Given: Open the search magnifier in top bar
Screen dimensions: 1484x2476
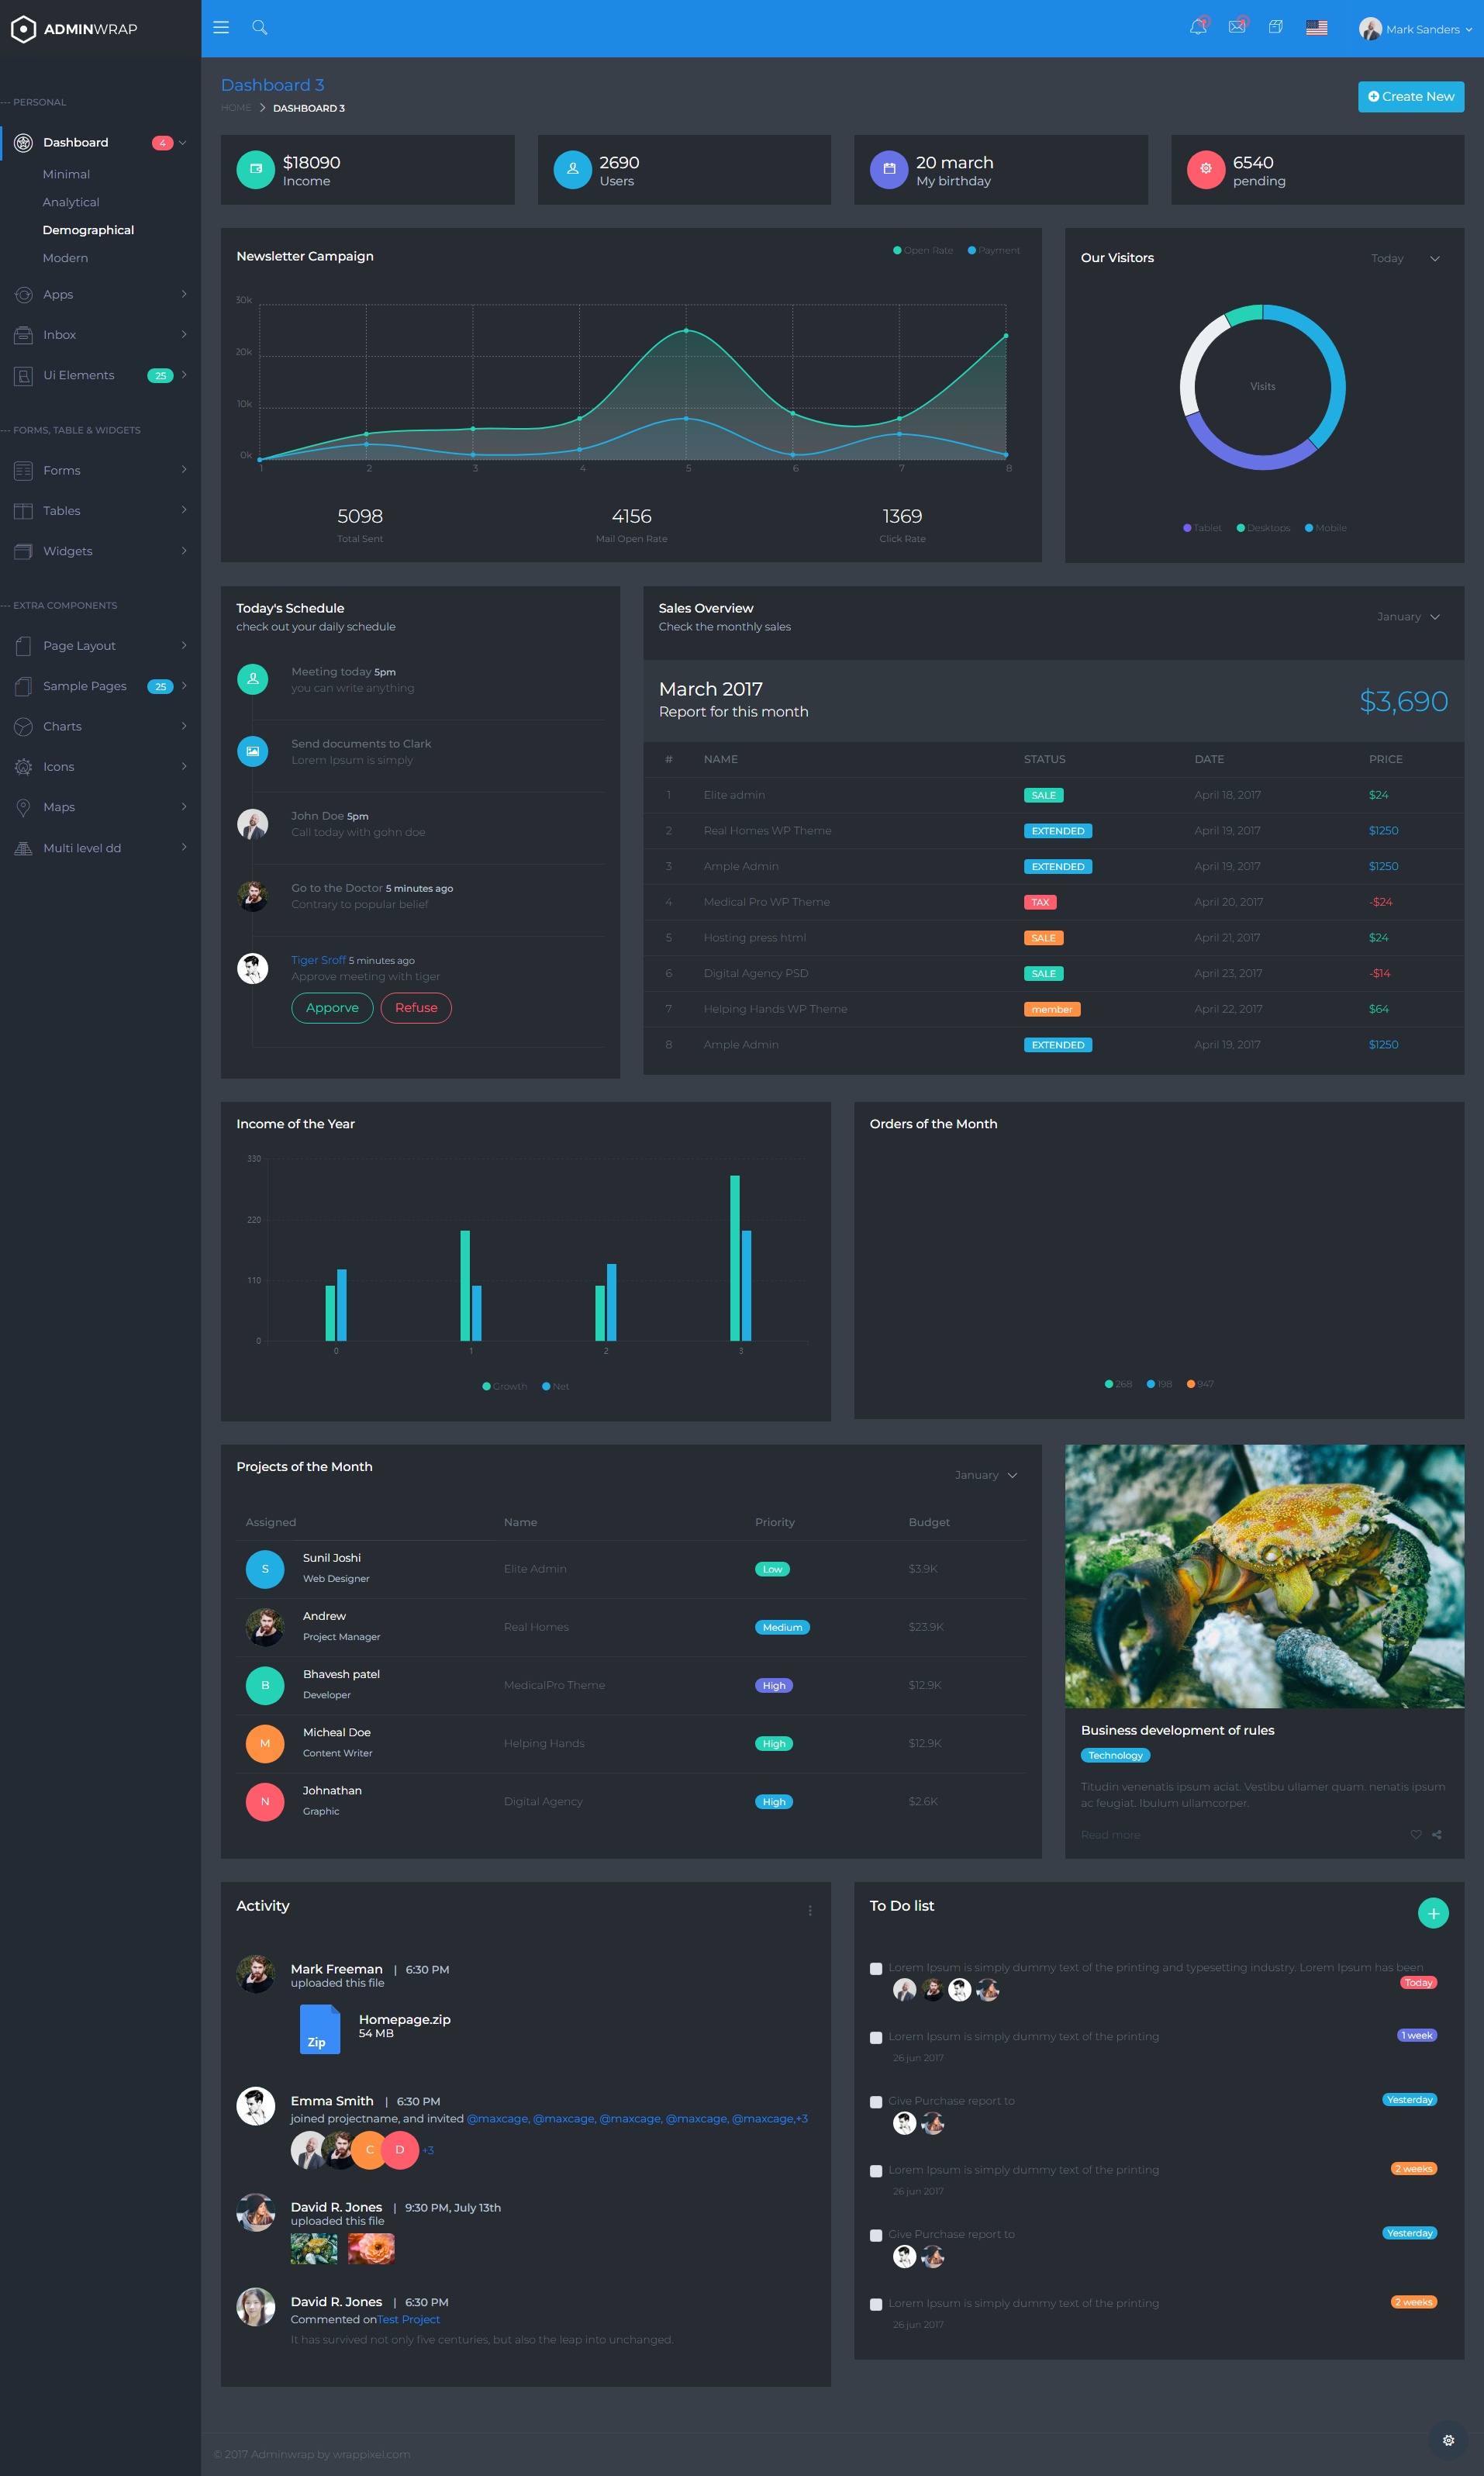Looking at the screenshot, I should (x=259, y=28).
